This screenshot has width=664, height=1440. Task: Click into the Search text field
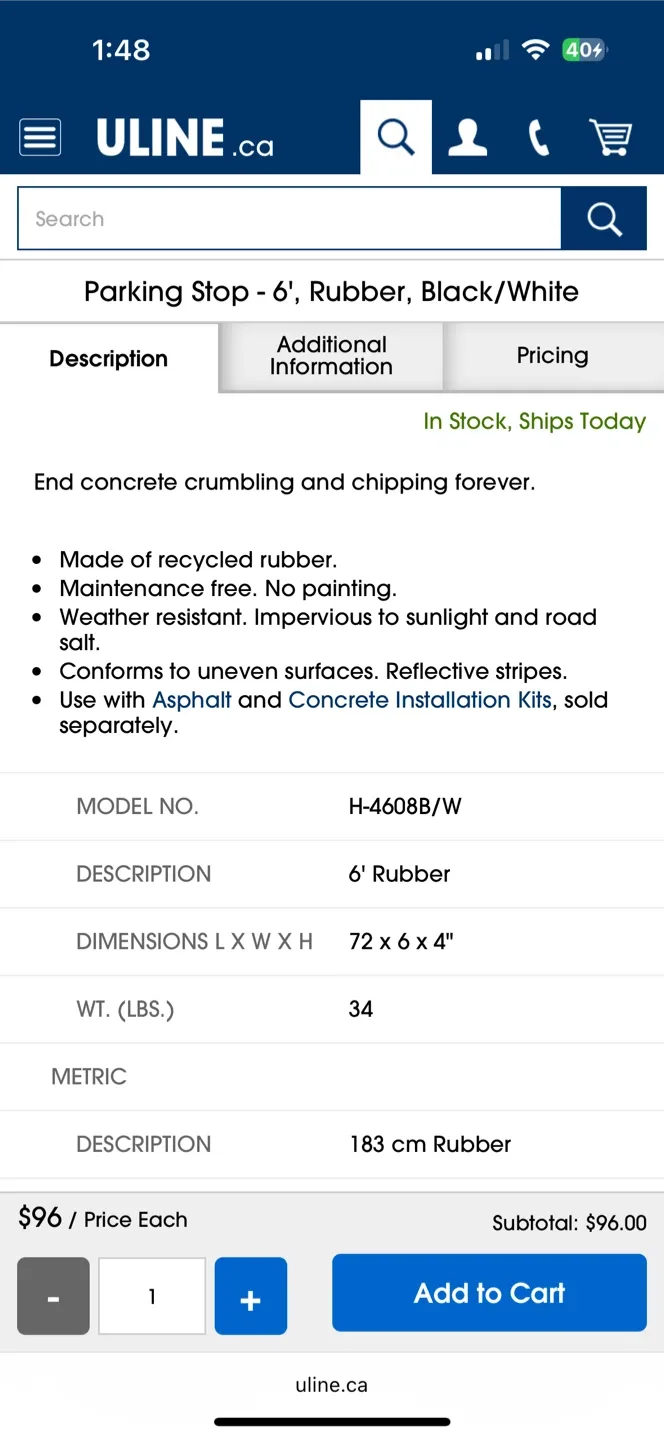pos(289,218)
